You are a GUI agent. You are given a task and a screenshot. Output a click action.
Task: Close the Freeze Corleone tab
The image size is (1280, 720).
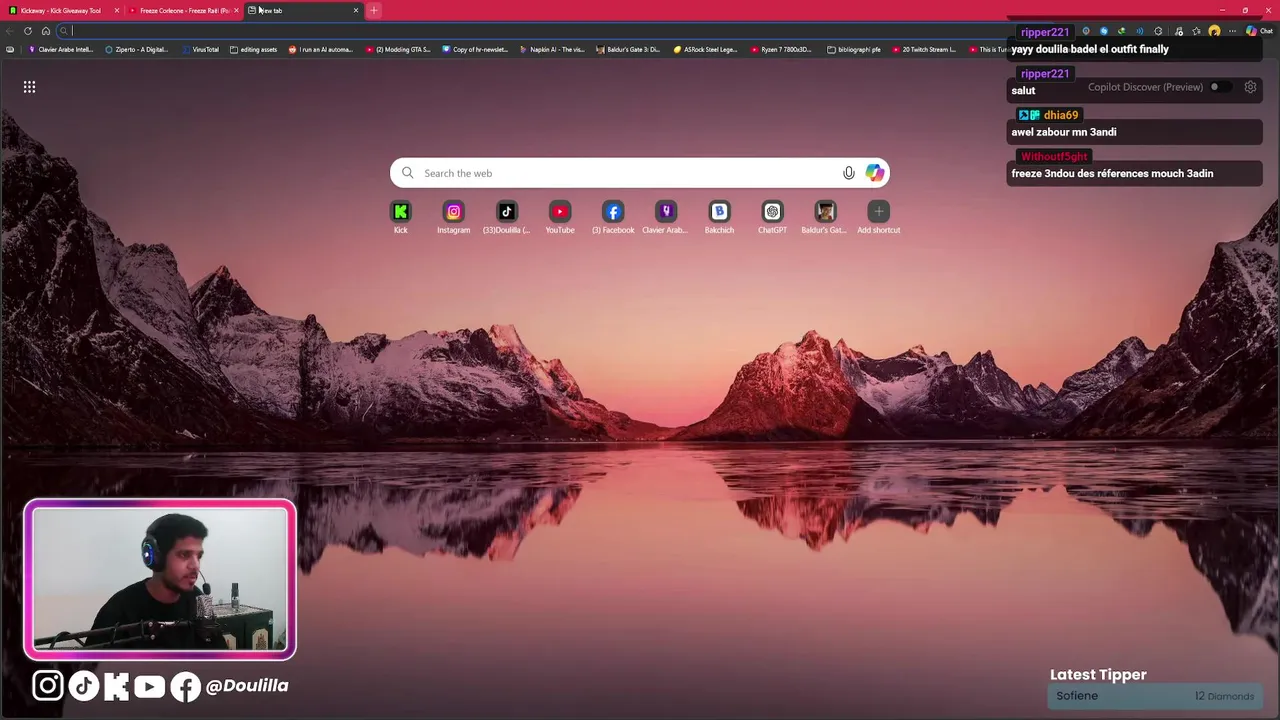point(236,10)
